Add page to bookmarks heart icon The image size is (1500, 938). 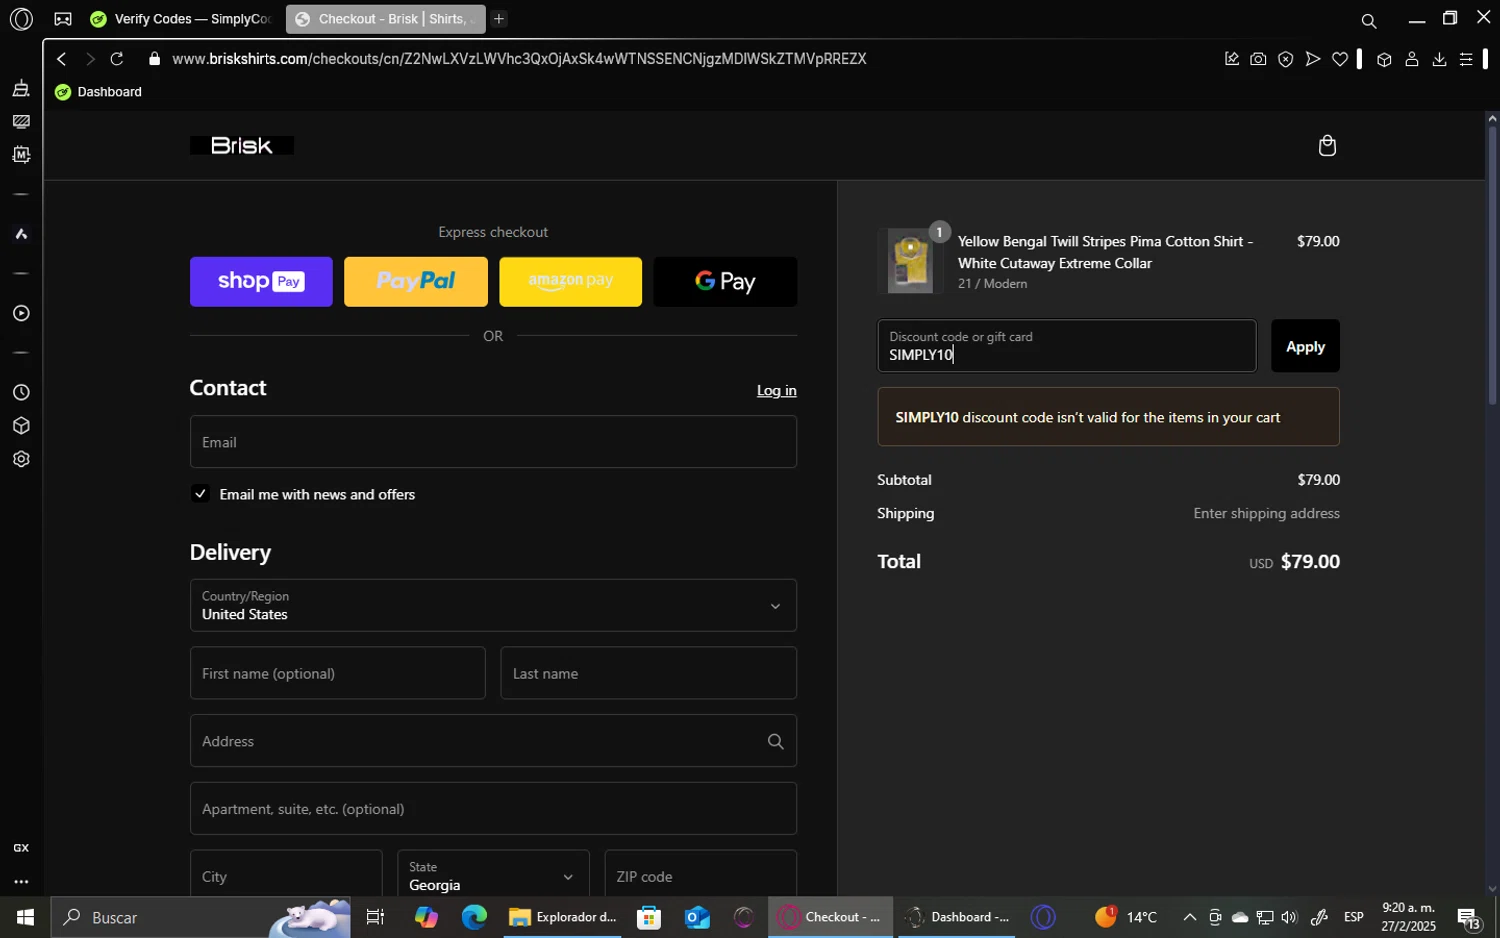click(x=1340, y=59)
